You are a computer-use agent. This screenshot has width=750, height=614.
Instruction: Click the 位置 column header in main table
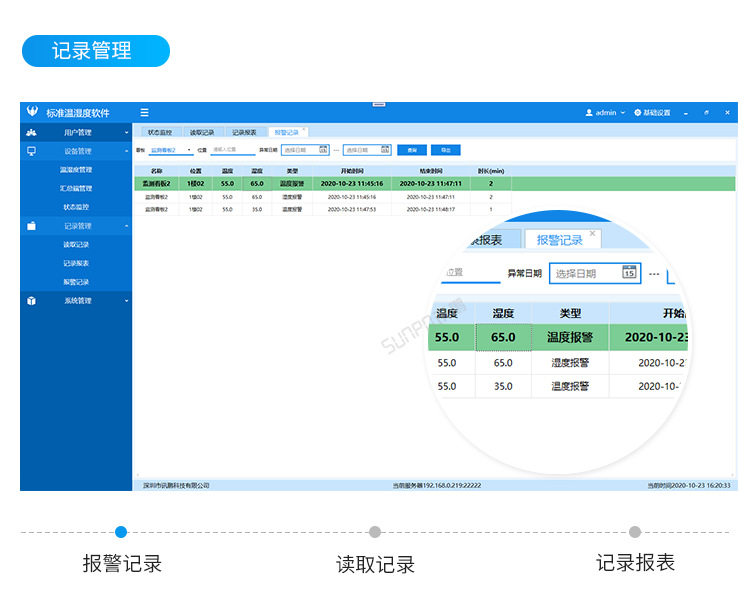(196, 171)
